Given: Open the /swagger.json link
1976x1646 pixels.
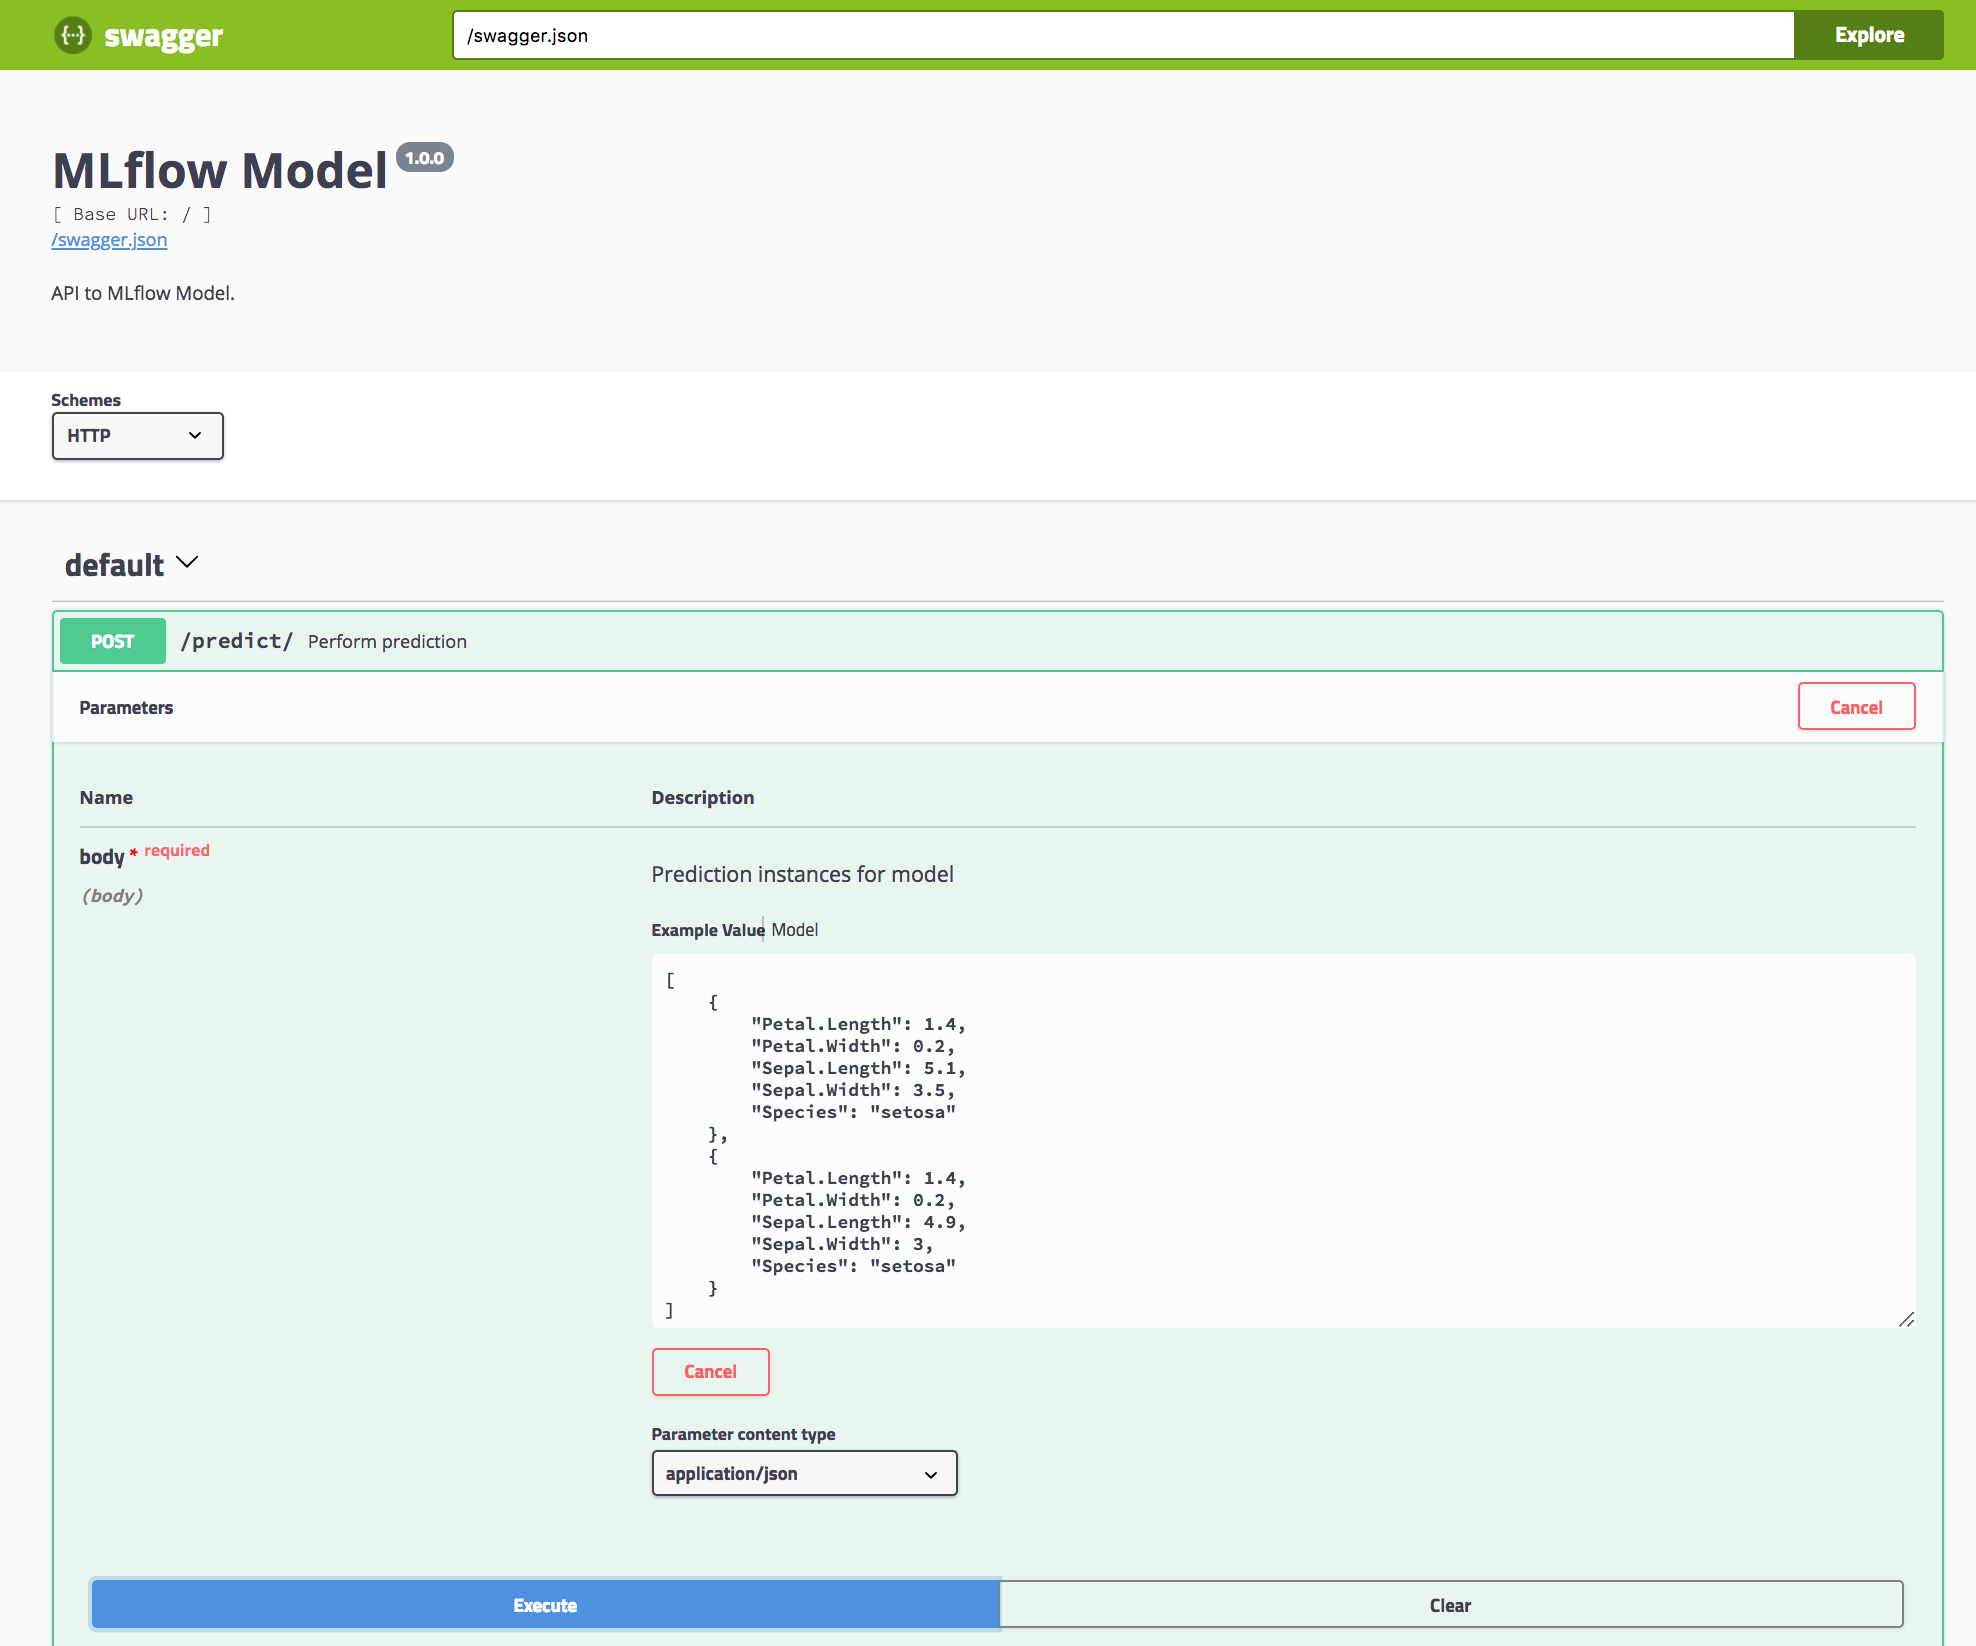Looking at the screenshot, I should coord(109,240).
